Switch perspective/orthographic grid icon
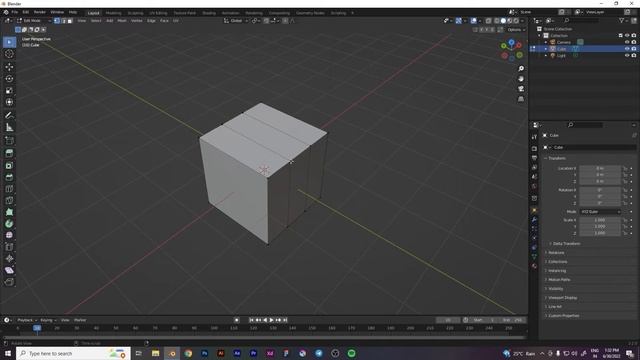The height and width of the screenshot is (360, 640). [x=521, y=99]
